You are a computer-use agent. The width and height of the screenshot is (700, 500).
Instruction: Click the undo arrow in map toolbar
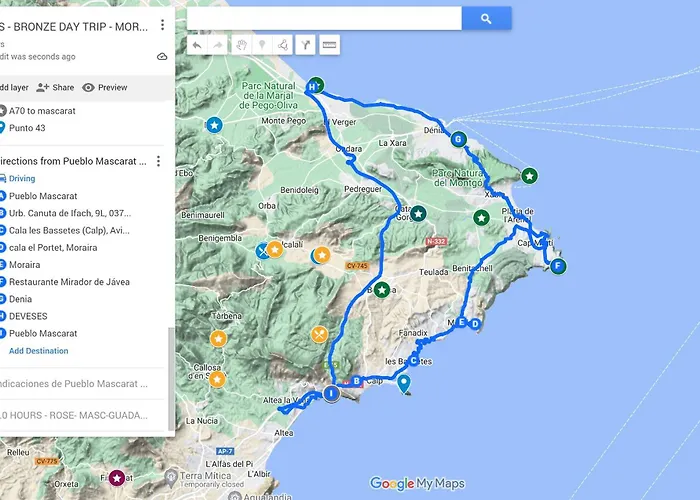tap(197, 45)
